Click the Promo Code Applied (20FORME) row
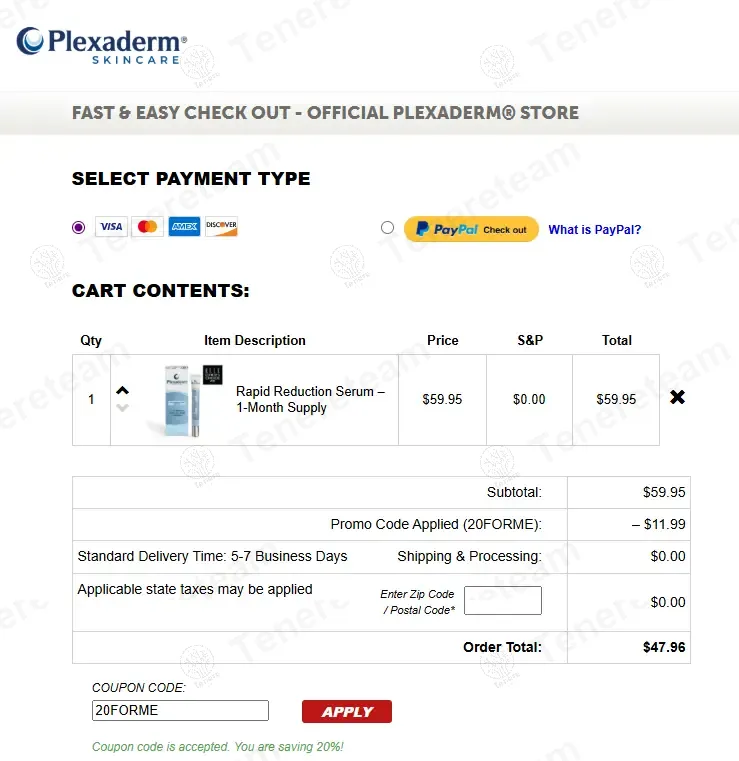739x761 pixels. click(436, 524)
